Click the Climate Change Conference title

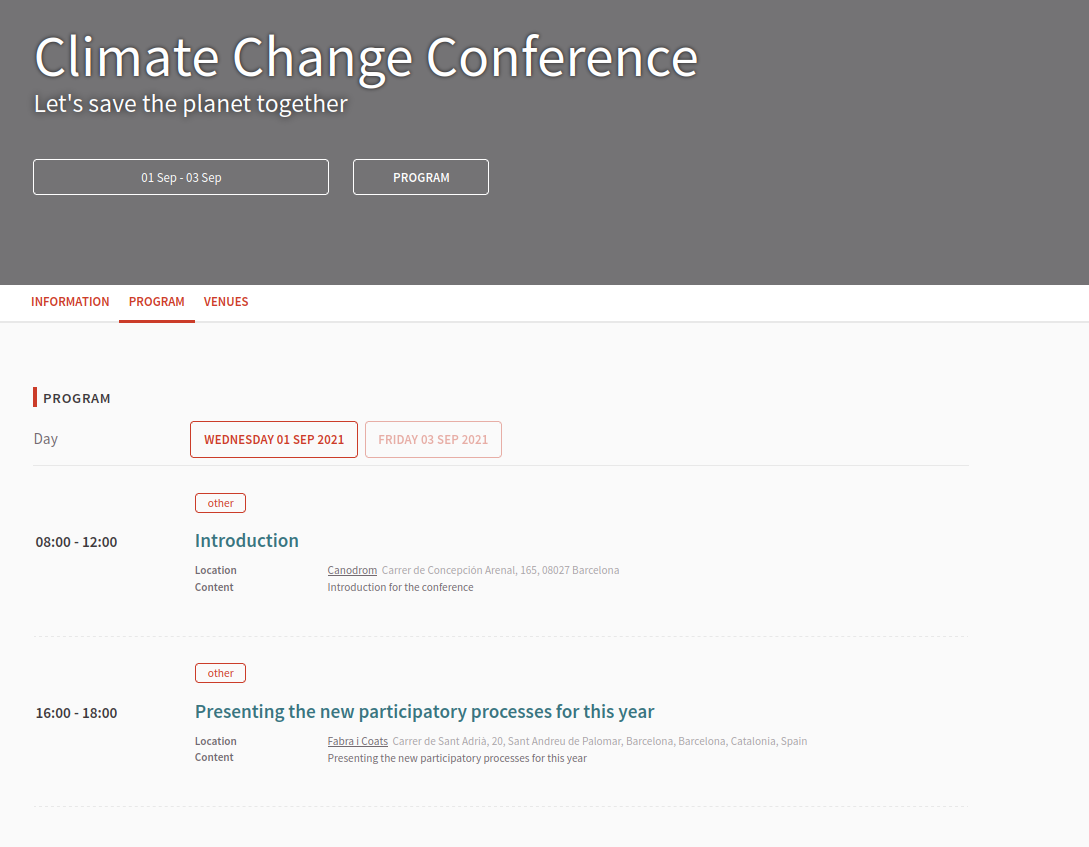[366, 57]
